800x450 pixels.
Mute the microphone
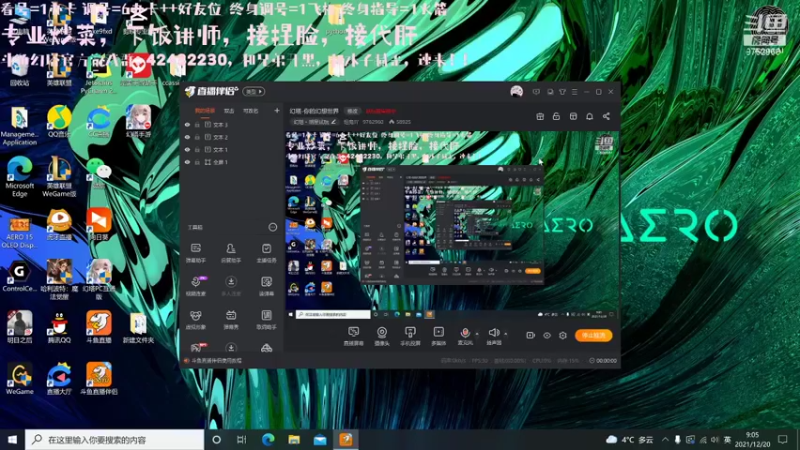(465, 336)
